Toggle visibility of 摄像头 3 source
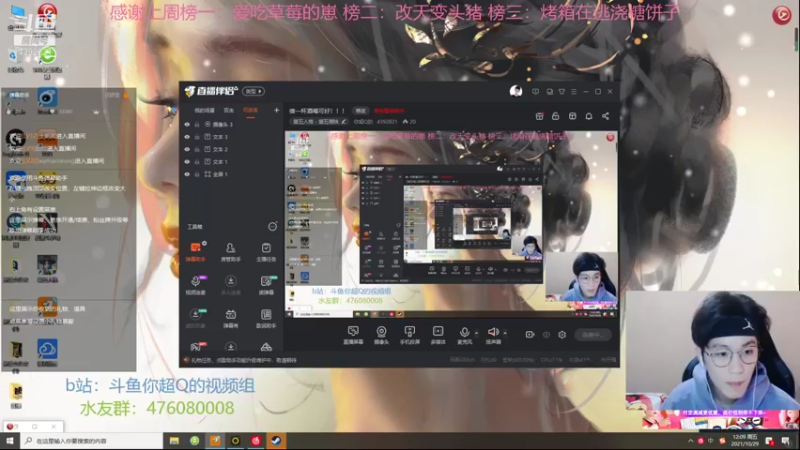 tap(187, 124)
